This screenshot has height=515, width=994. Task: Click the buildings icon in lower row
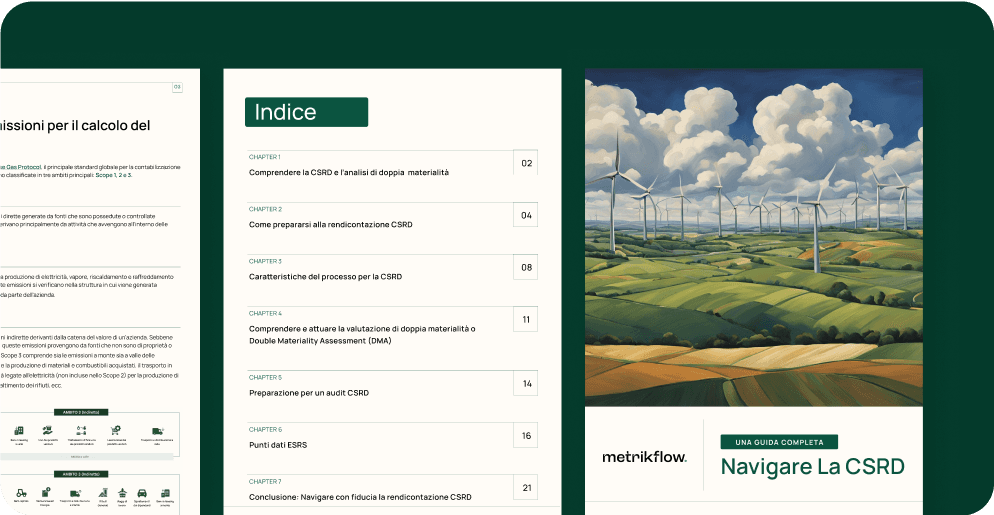[165, 493]
